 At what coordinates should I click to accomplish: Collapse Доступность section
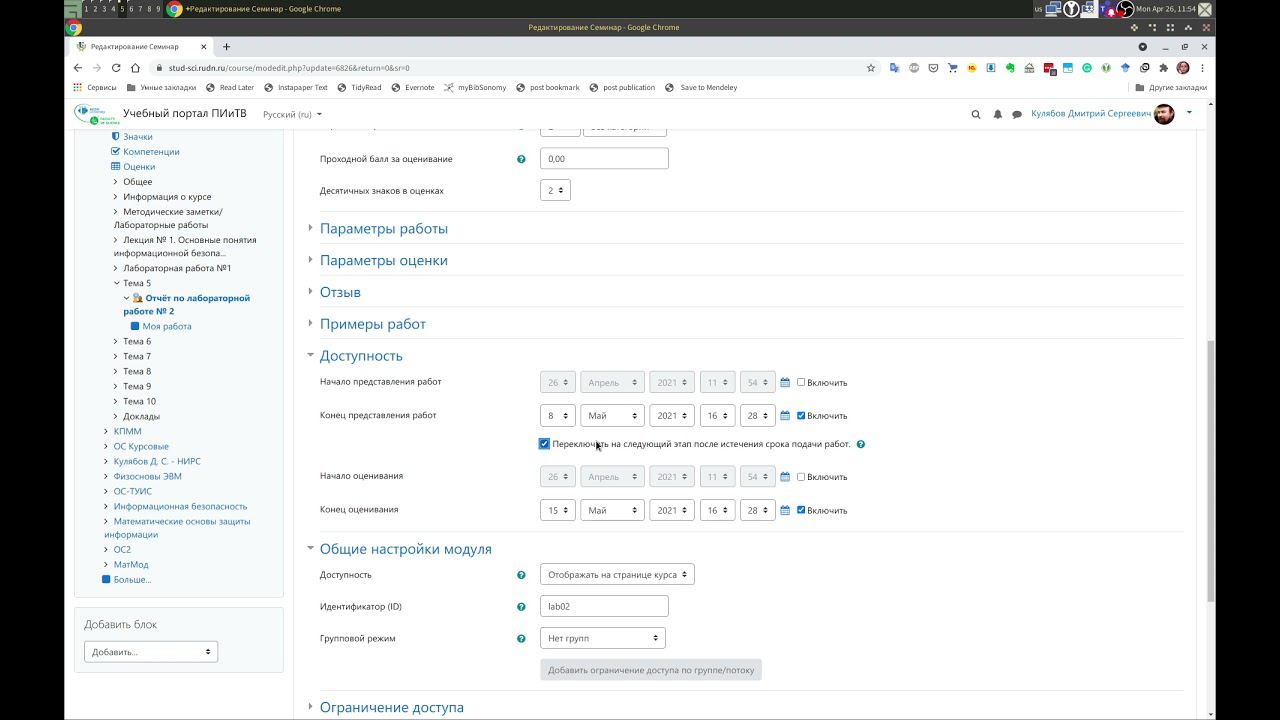pos(361,356)
